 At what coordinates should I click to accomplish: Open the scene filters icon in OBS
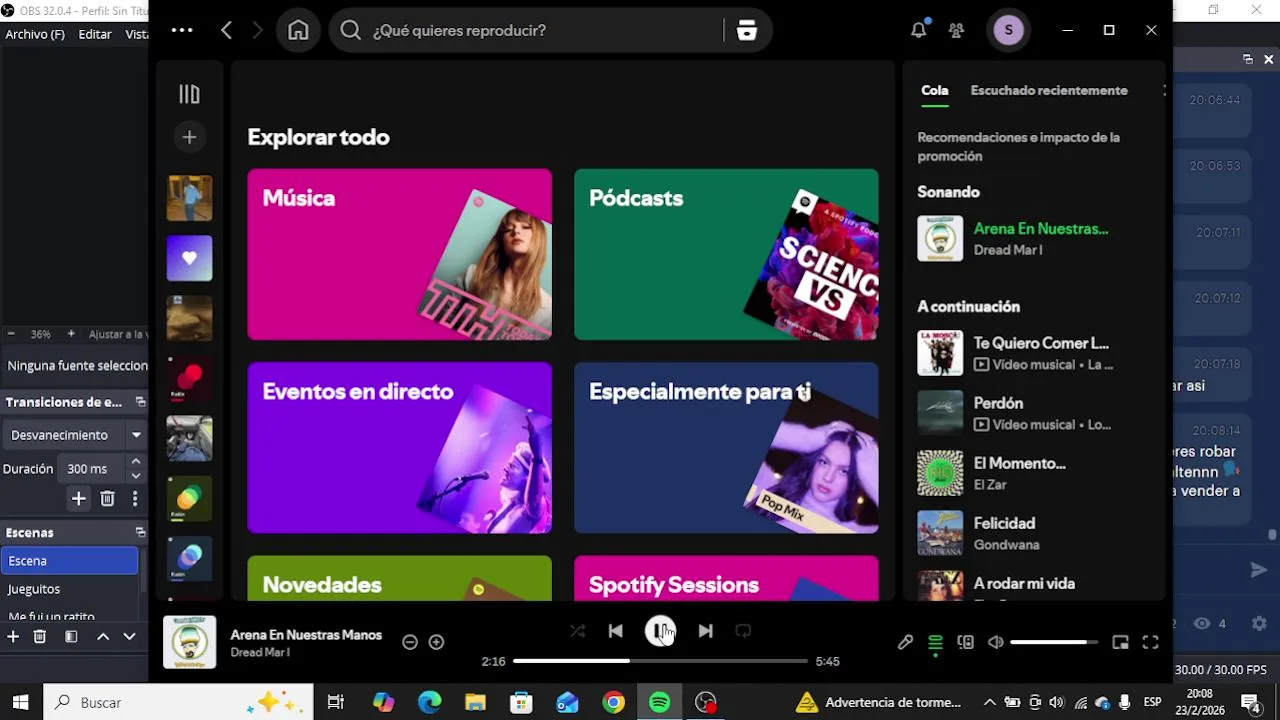coord(71,636)
